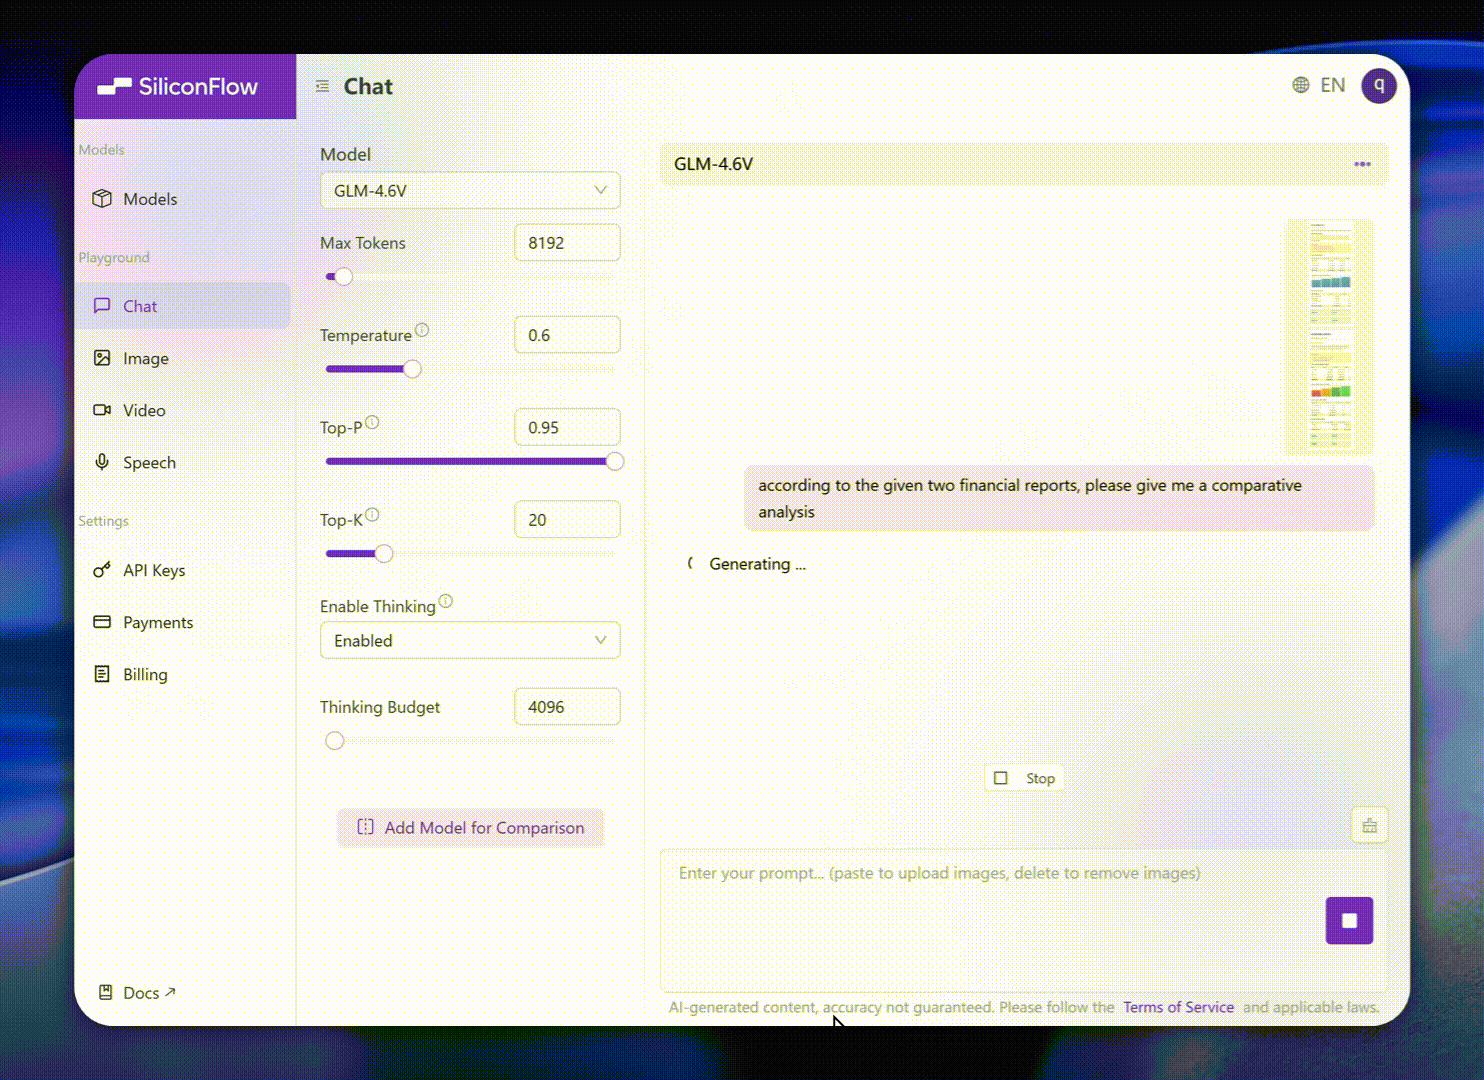The image size is (1484, 1080).
Task: Click Thinking Budget value field 4096
Action: [x=567, y=707]
